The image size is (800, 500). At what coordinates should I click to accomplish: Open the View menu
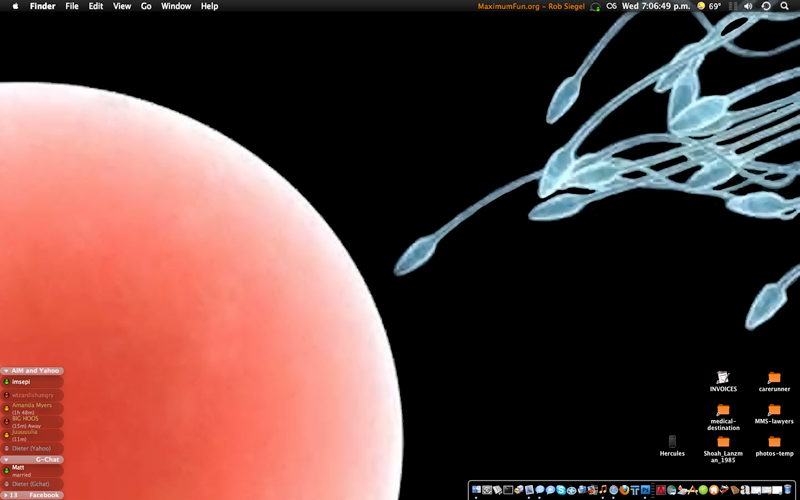[122, 6]
